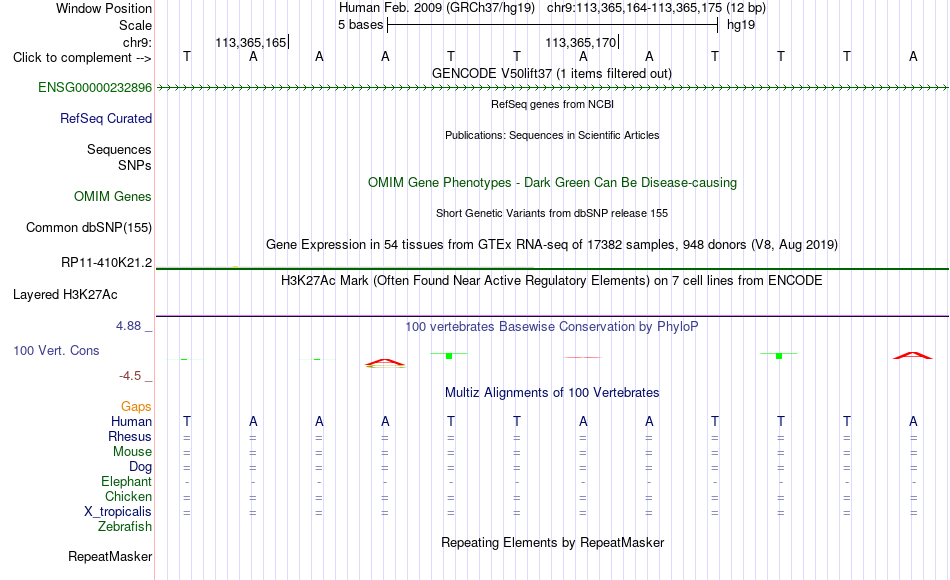950x580 pixels.
Task: Click the '5 bases' scale label
Action: 360,25
